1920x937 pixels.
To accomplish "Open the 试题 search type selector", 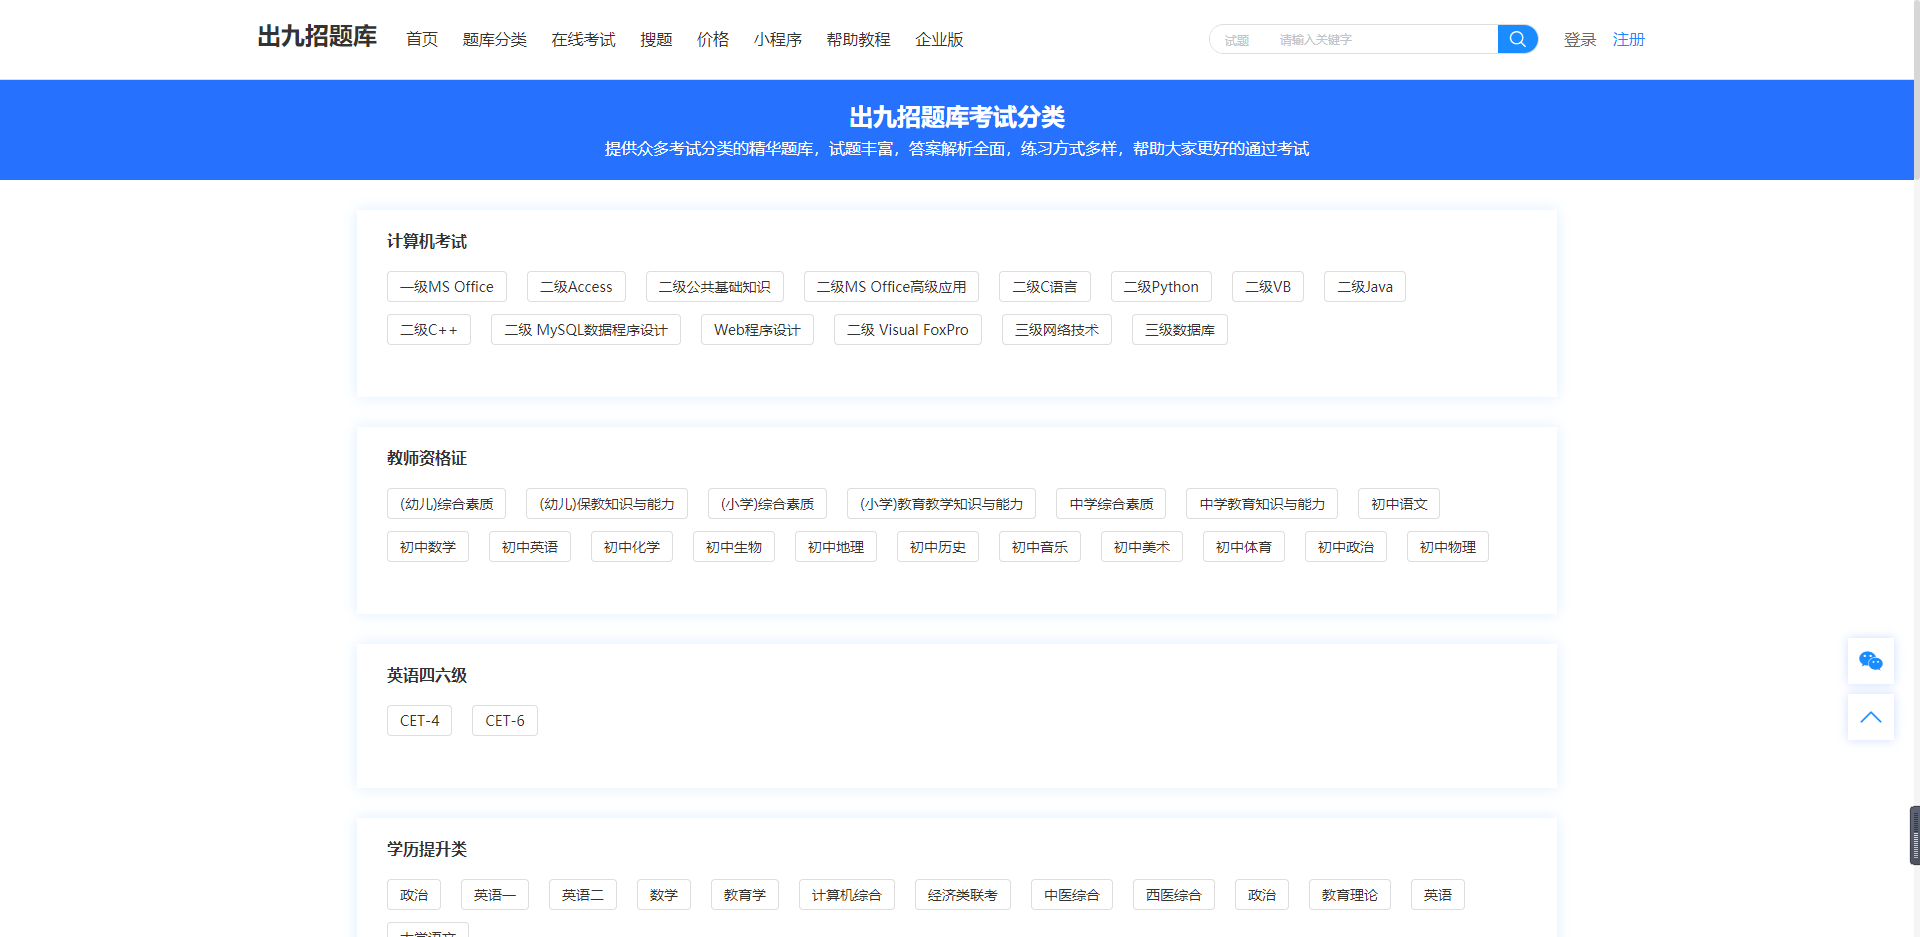I will tap(1237, 40).
